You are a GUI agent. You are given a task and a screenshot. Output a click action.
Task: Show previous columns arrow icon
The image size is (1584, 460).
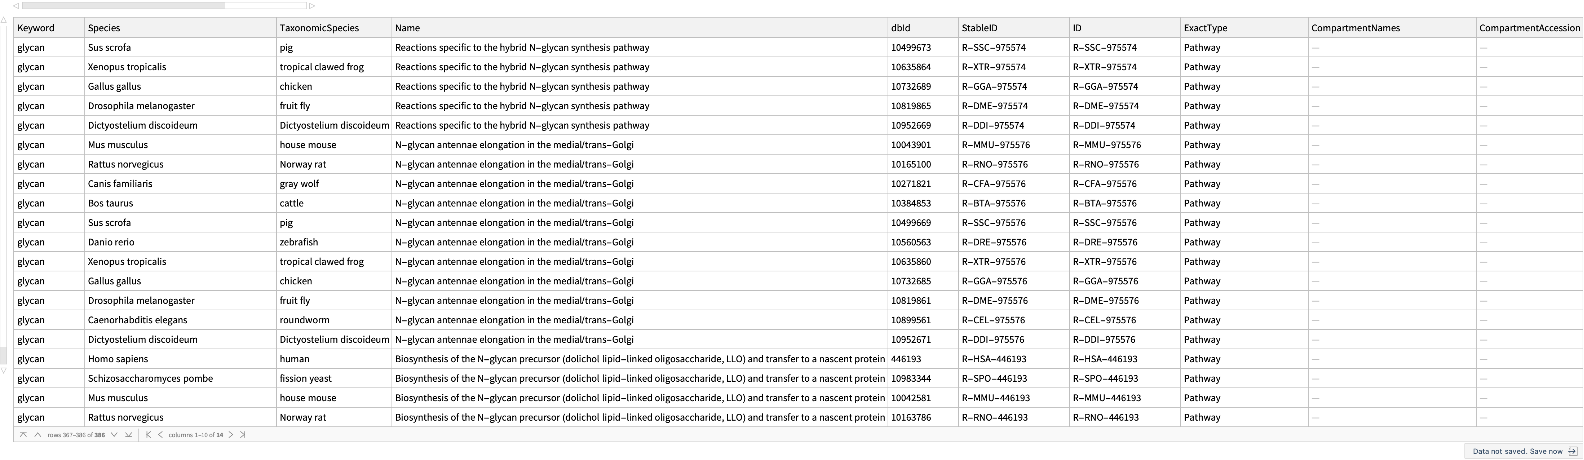pyautogui.click(x=160, y=435)
